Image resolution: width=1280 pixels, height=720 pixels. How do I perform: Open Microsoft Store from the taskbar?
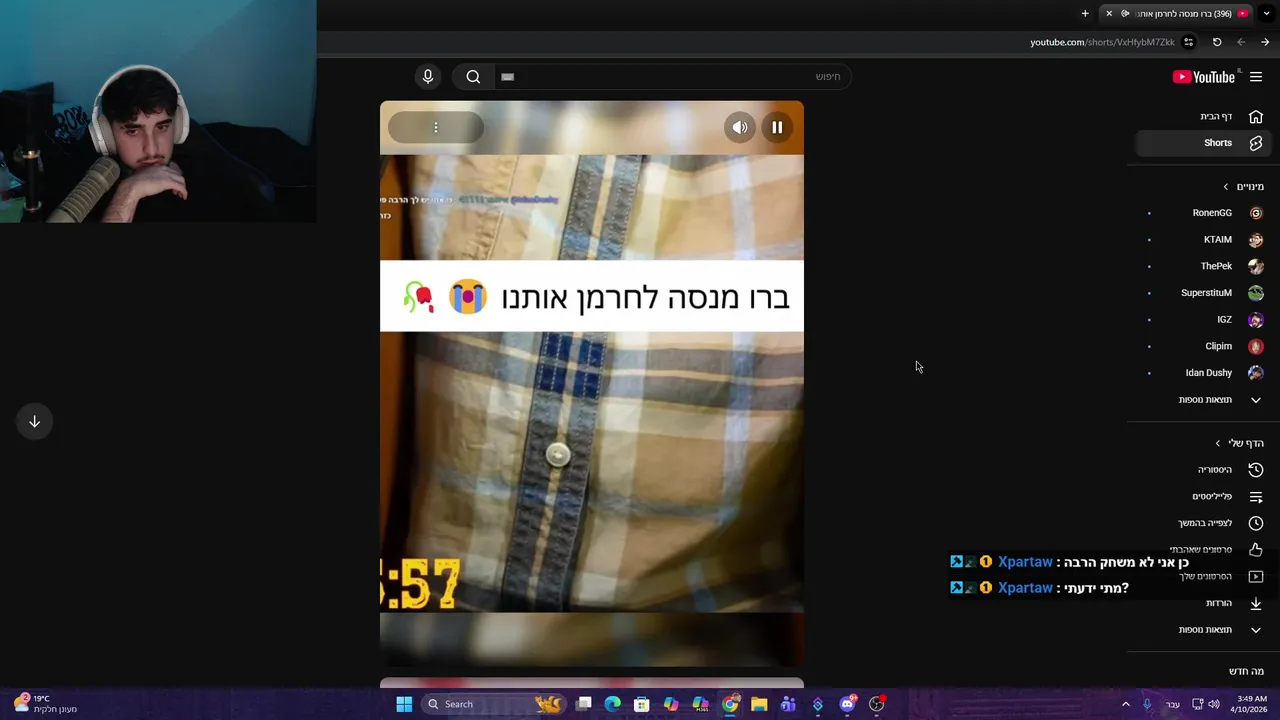click(642, 704)
